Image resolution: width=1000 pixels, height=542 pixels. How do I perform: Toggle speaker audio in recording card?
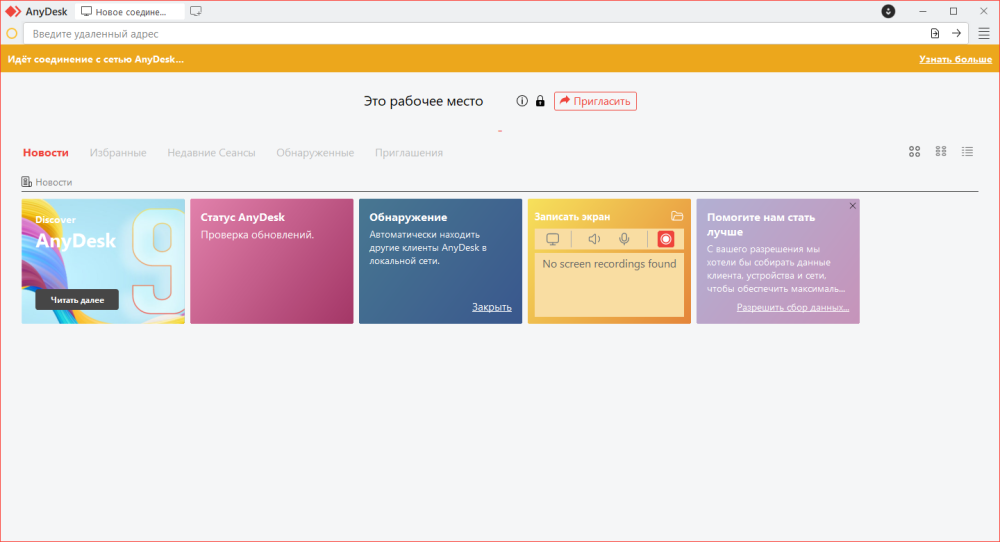[594, 239]
